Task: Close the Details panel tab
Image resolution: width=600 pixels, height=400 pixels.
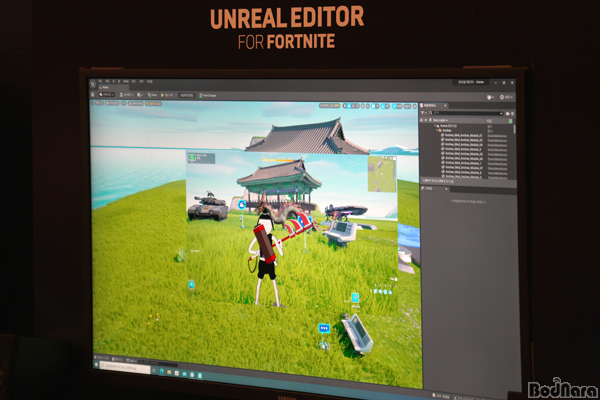Action: 446,189
